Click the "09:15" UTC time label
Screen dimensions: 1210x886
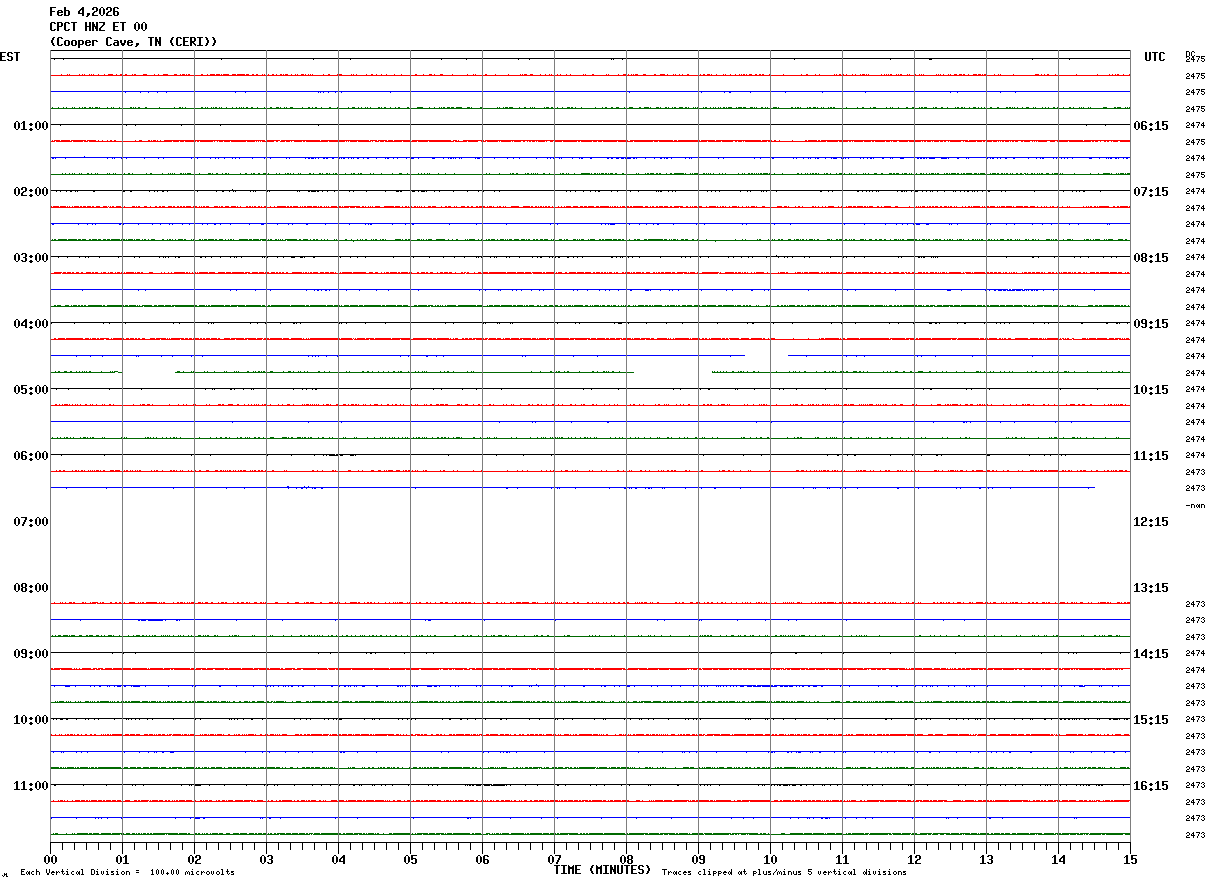point(1151,324)
